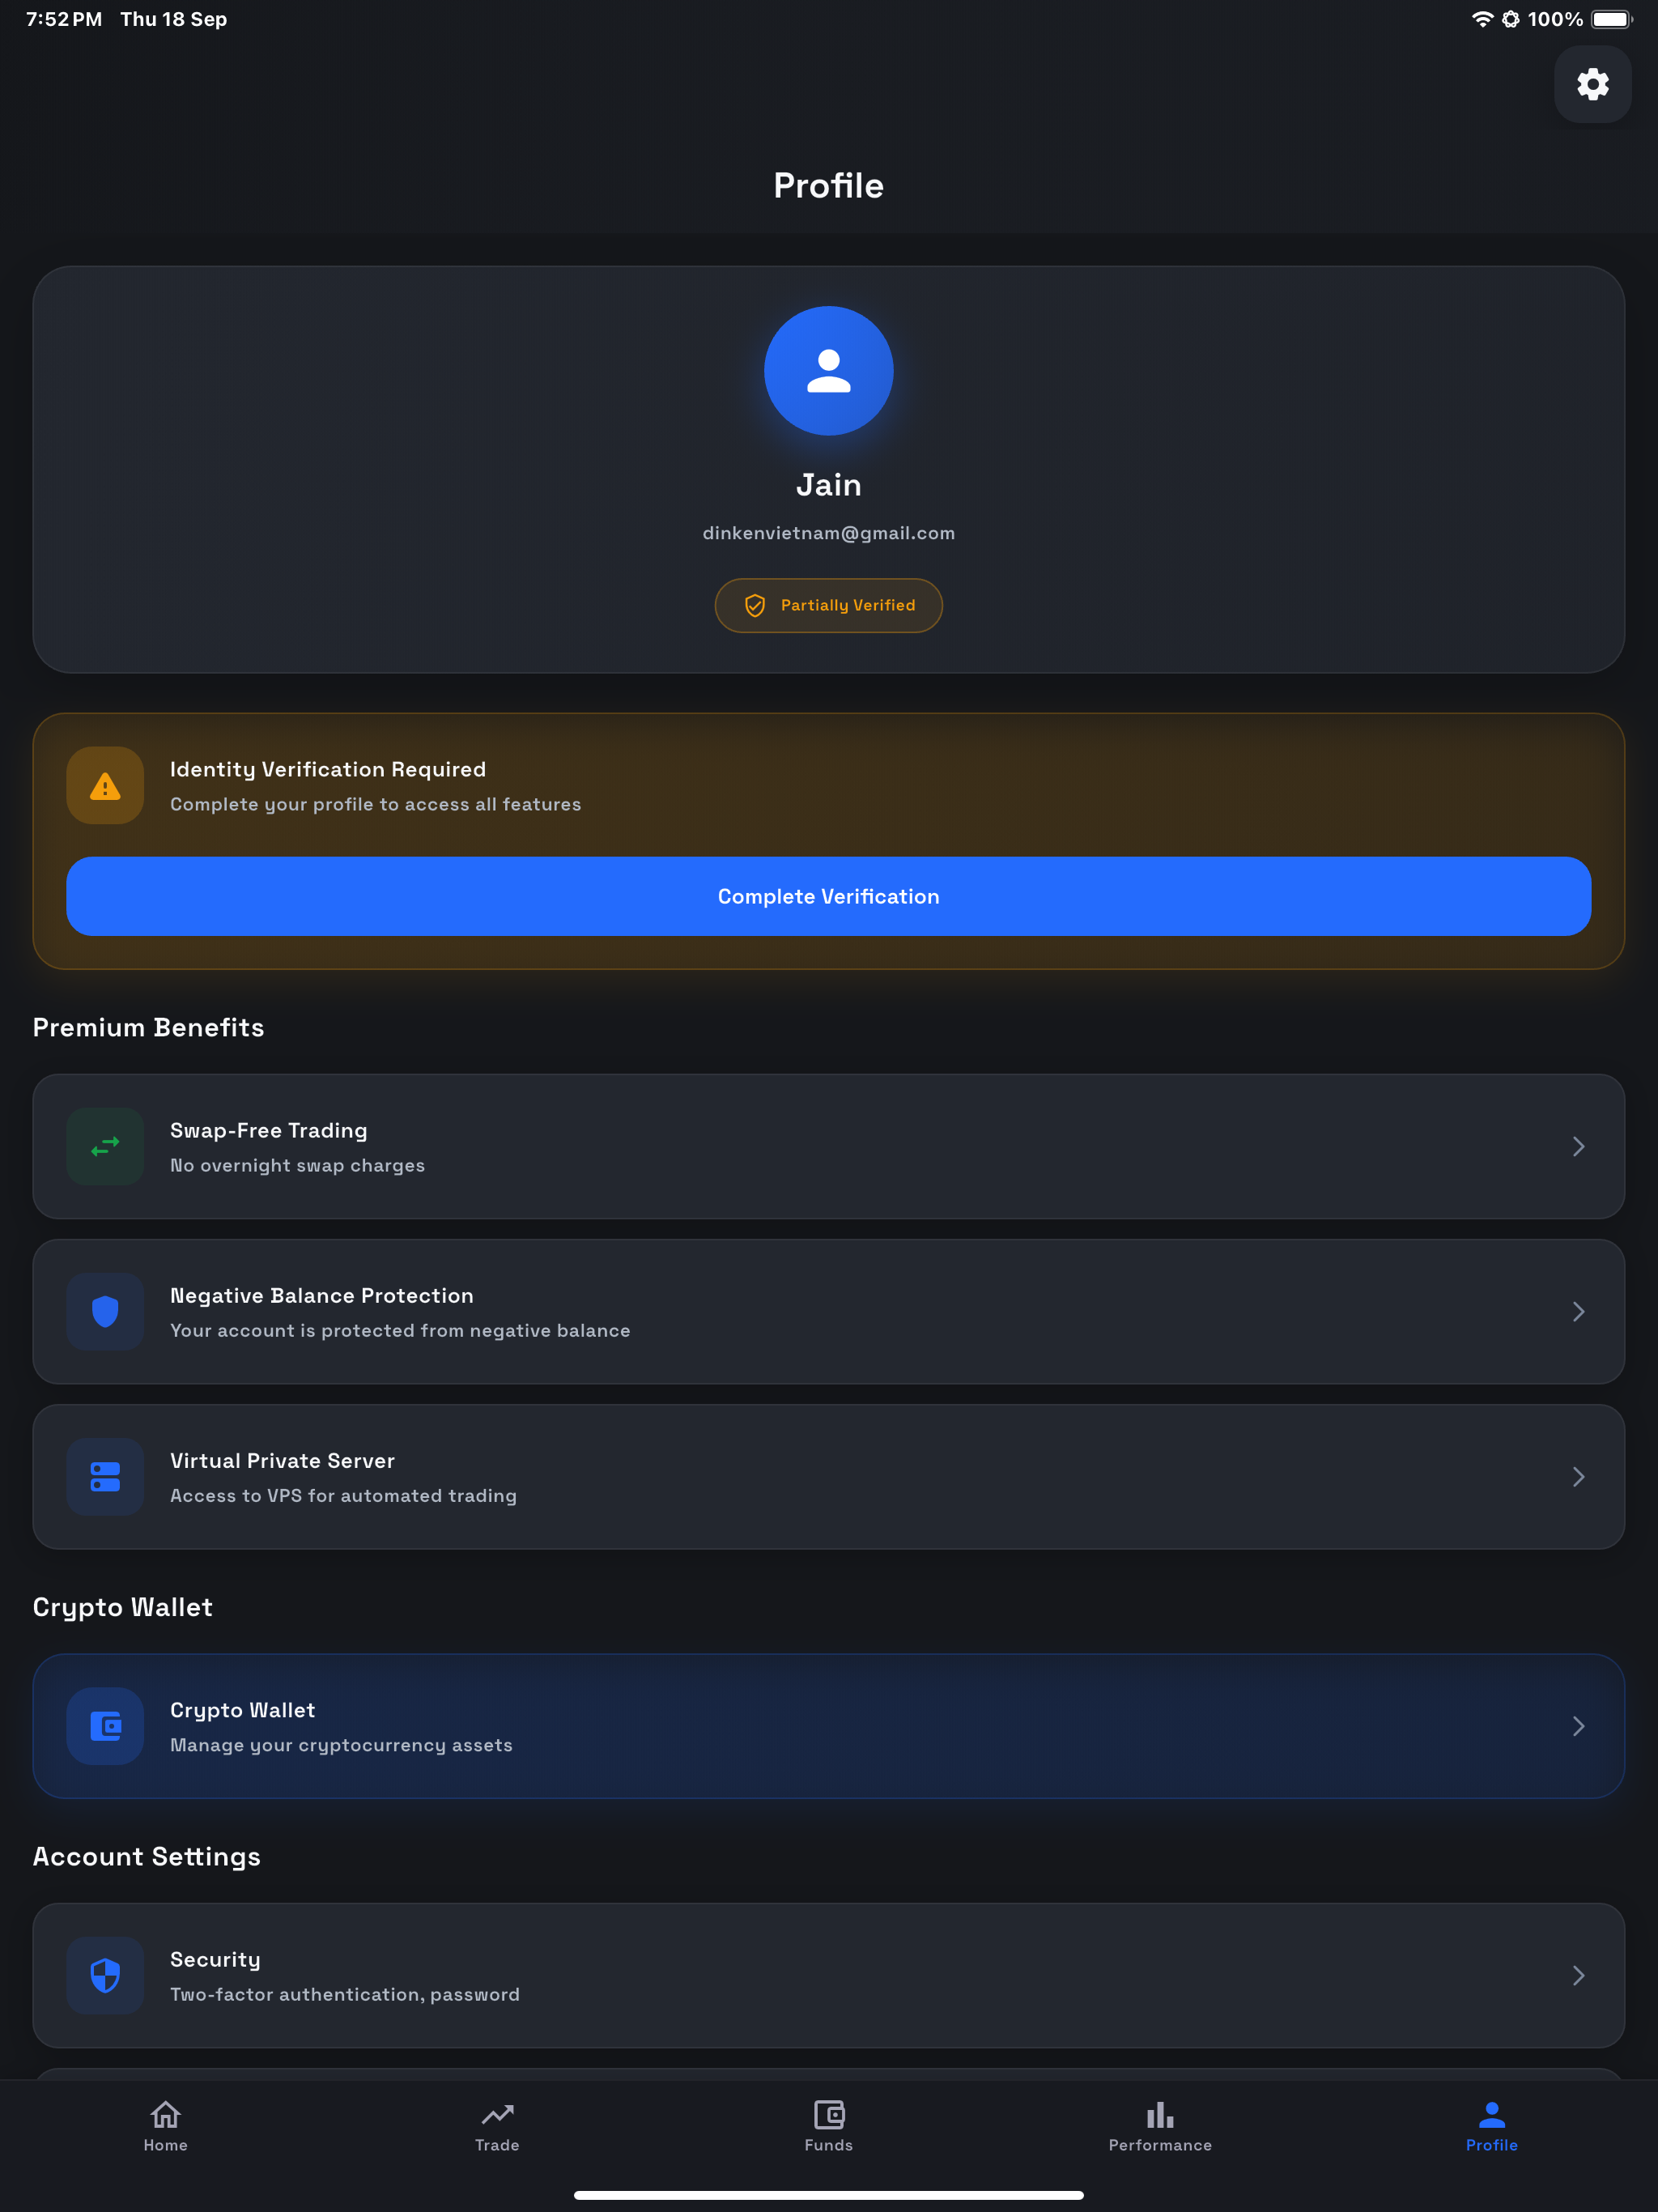Tap the Negative Balance Protection shield icon
Viewport: 1658px width, 2212px height.
[x=105, y=1311]
